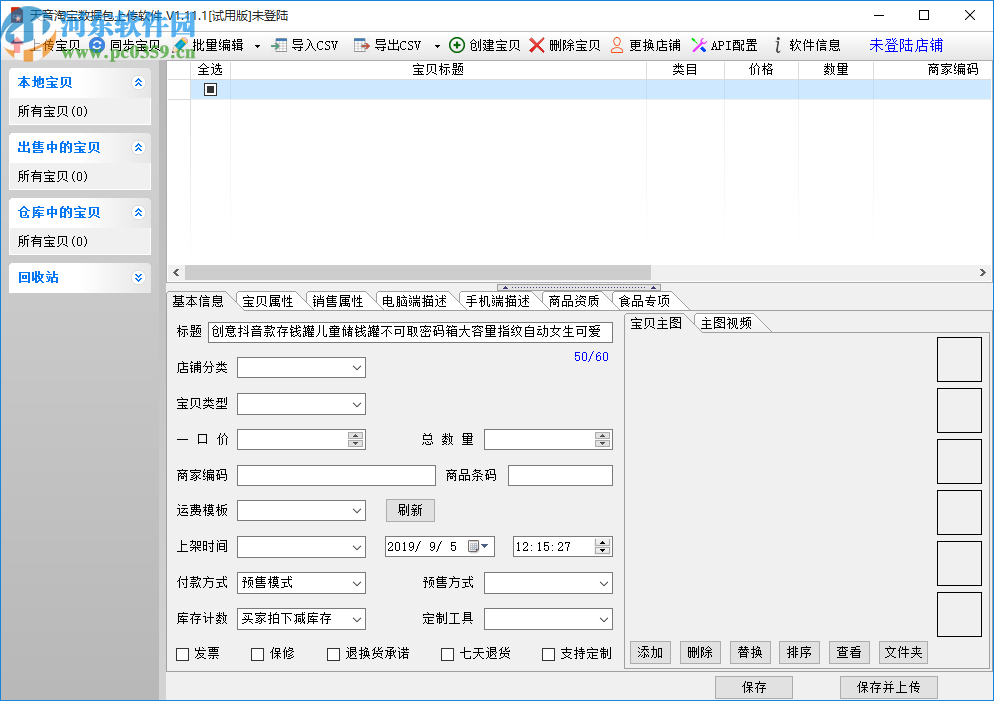Enable the 发票 checkbox
The image size is (994, 701).
(183, 654)
